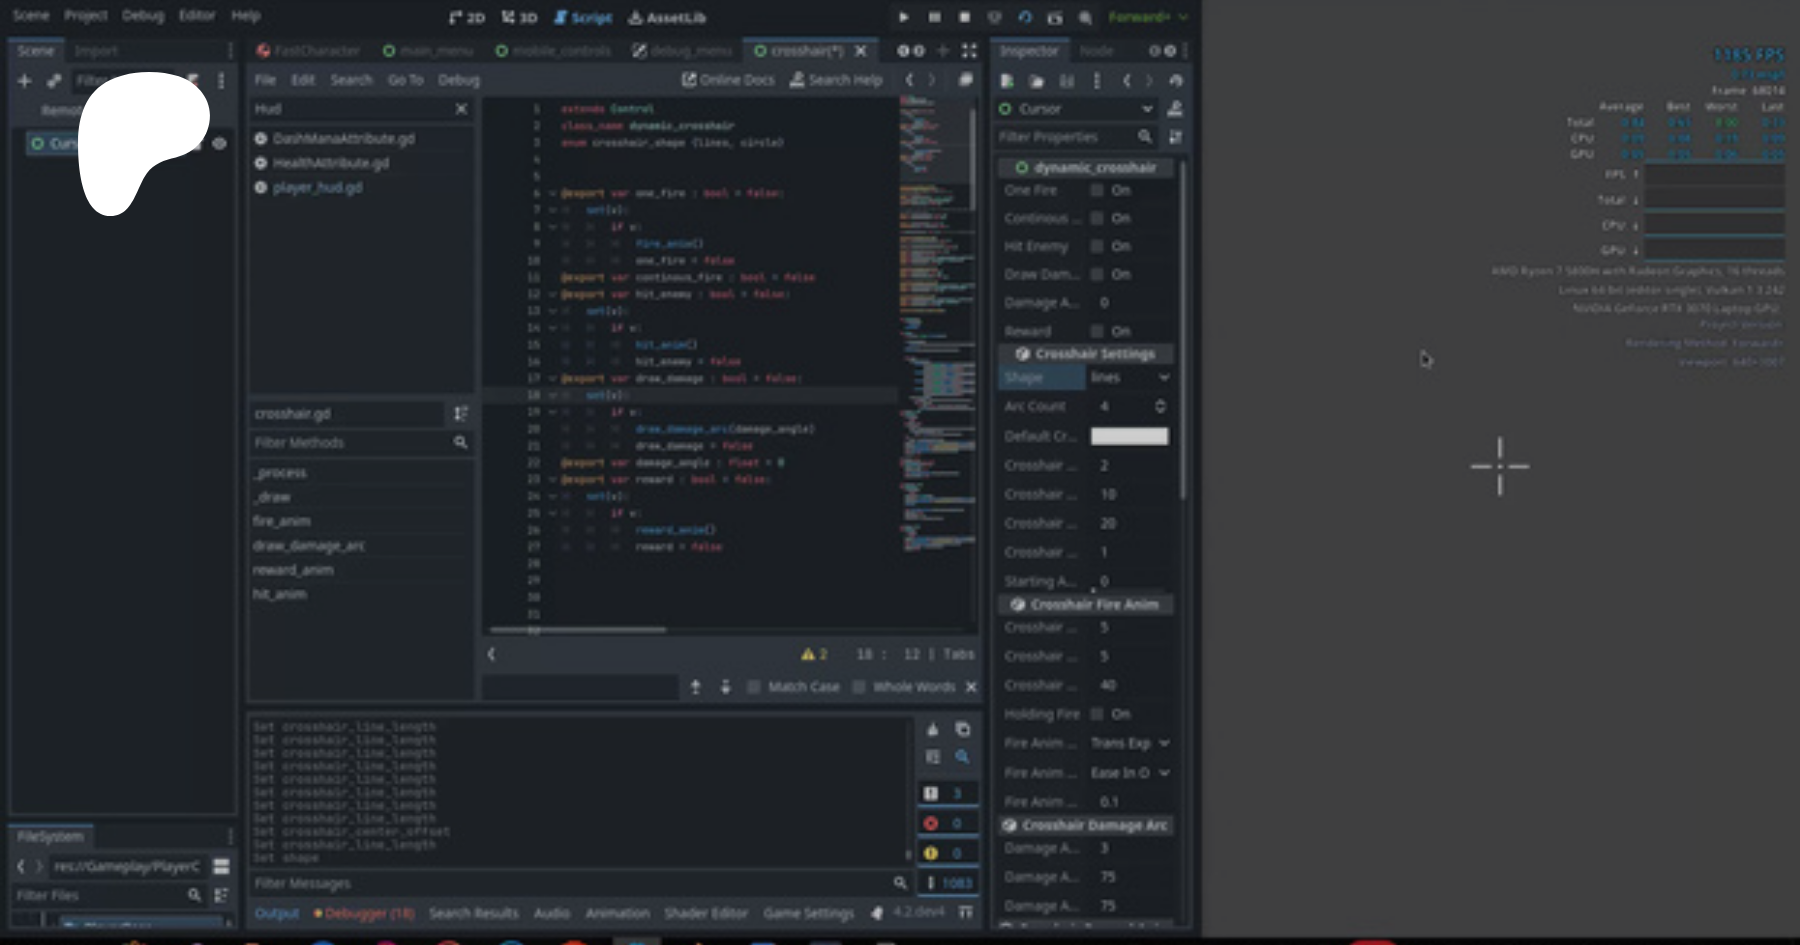Copy the output panel selection
Screen dimensions: 1800x945
pyautogui.click(x=962, y=729)
